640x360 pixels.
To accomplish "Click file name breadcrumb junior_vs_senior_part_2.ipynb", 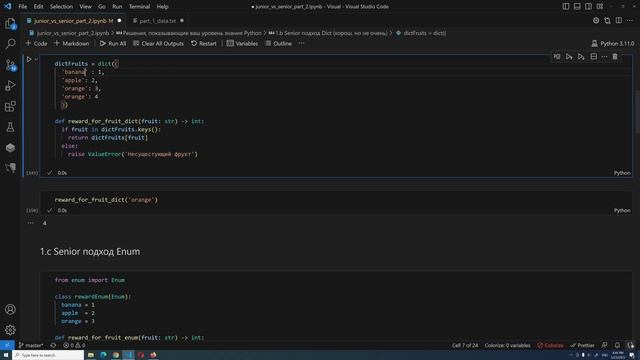I will coord(73,33).
